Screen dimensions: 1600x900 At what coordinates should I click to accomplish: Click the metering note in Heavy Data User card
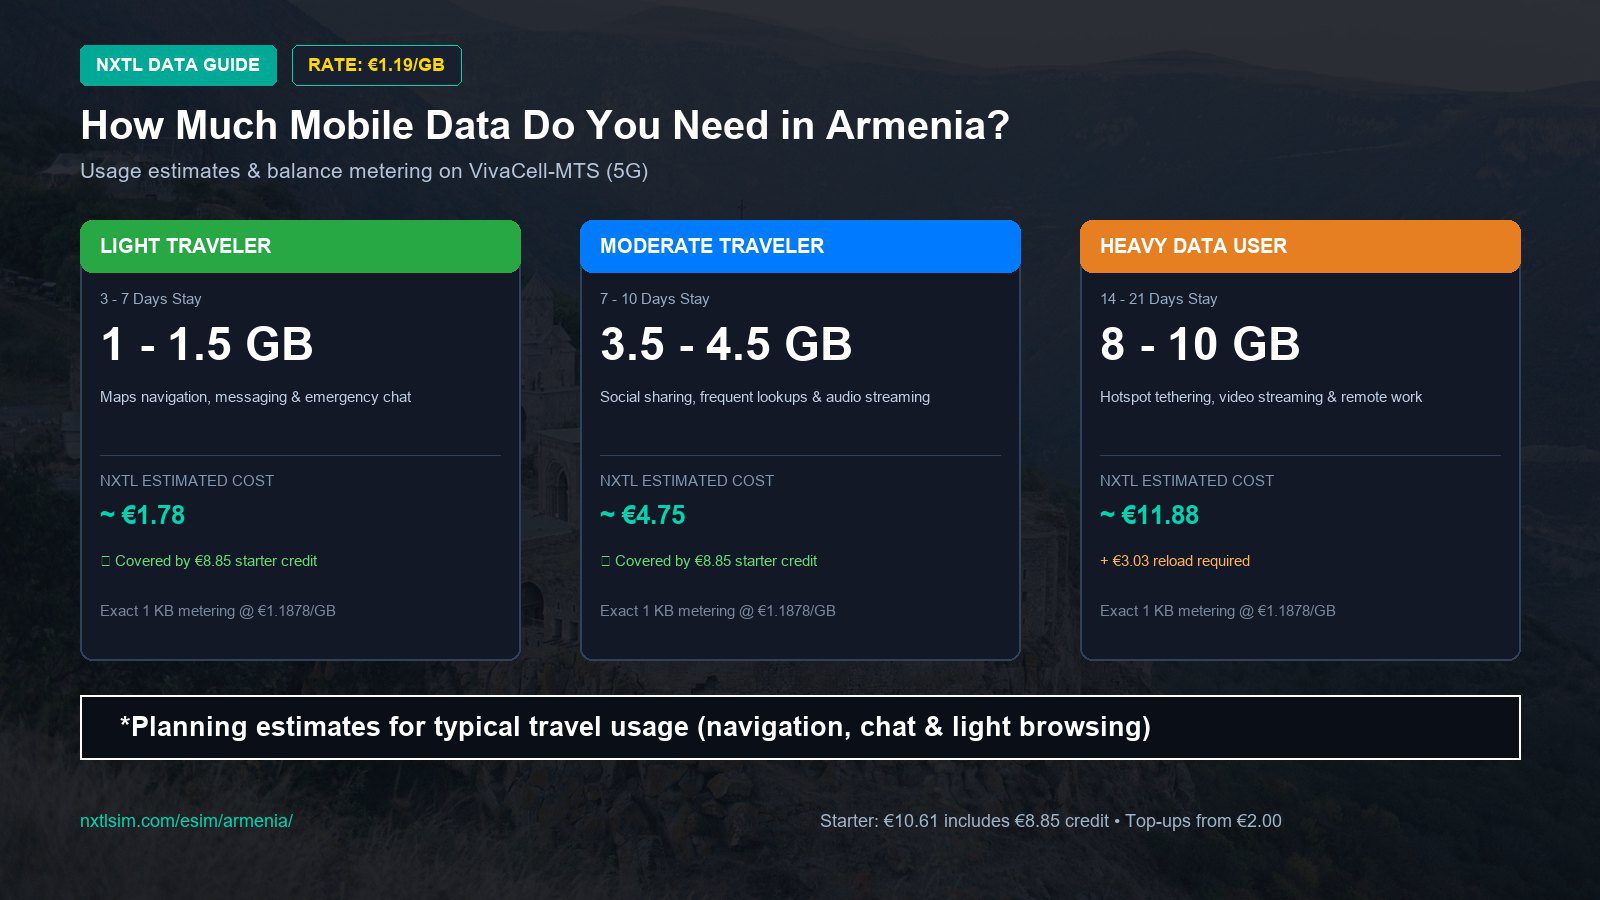point(1218,611)
